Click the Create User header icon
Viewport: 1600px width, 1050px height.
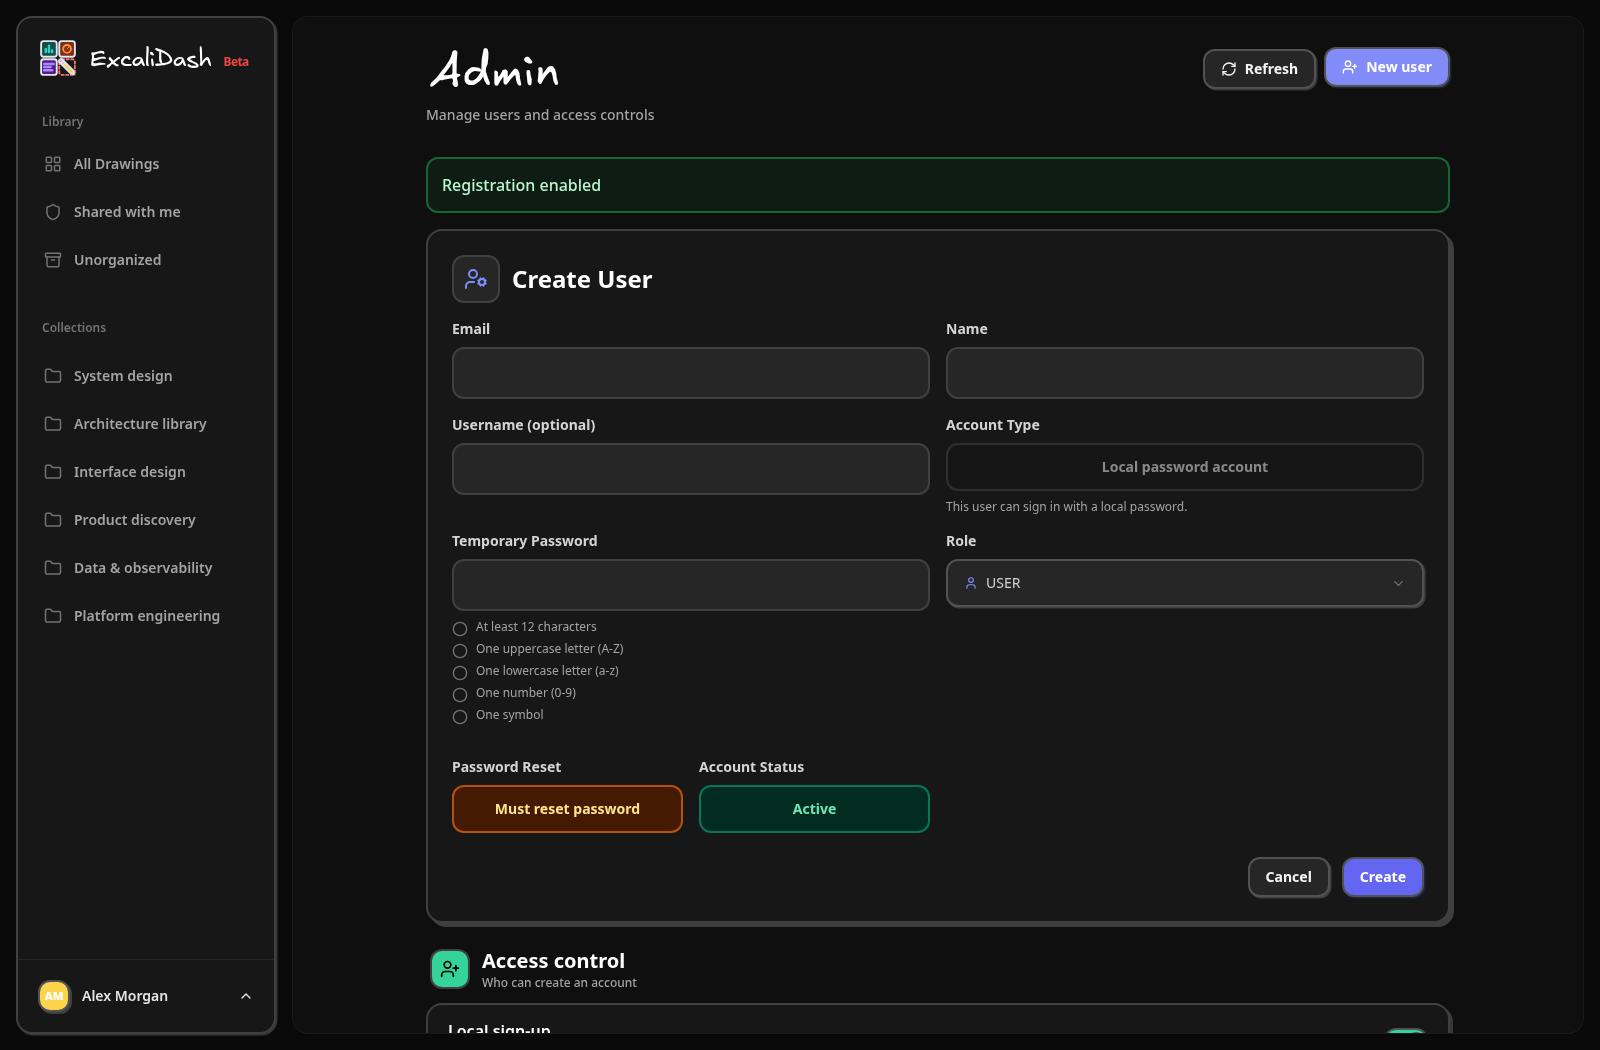pos(476,279)
